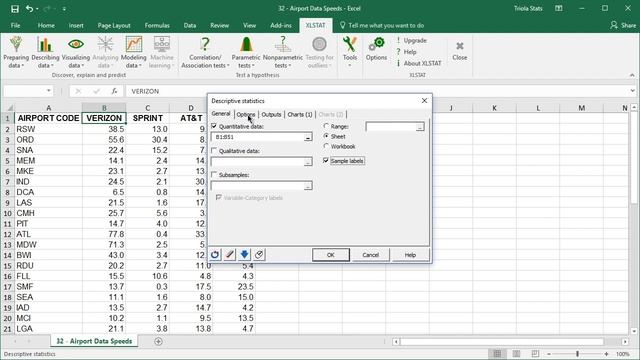Click the Undo arrow icon
The width and height of the screenshot is (640, 360).
click(29, 9)
